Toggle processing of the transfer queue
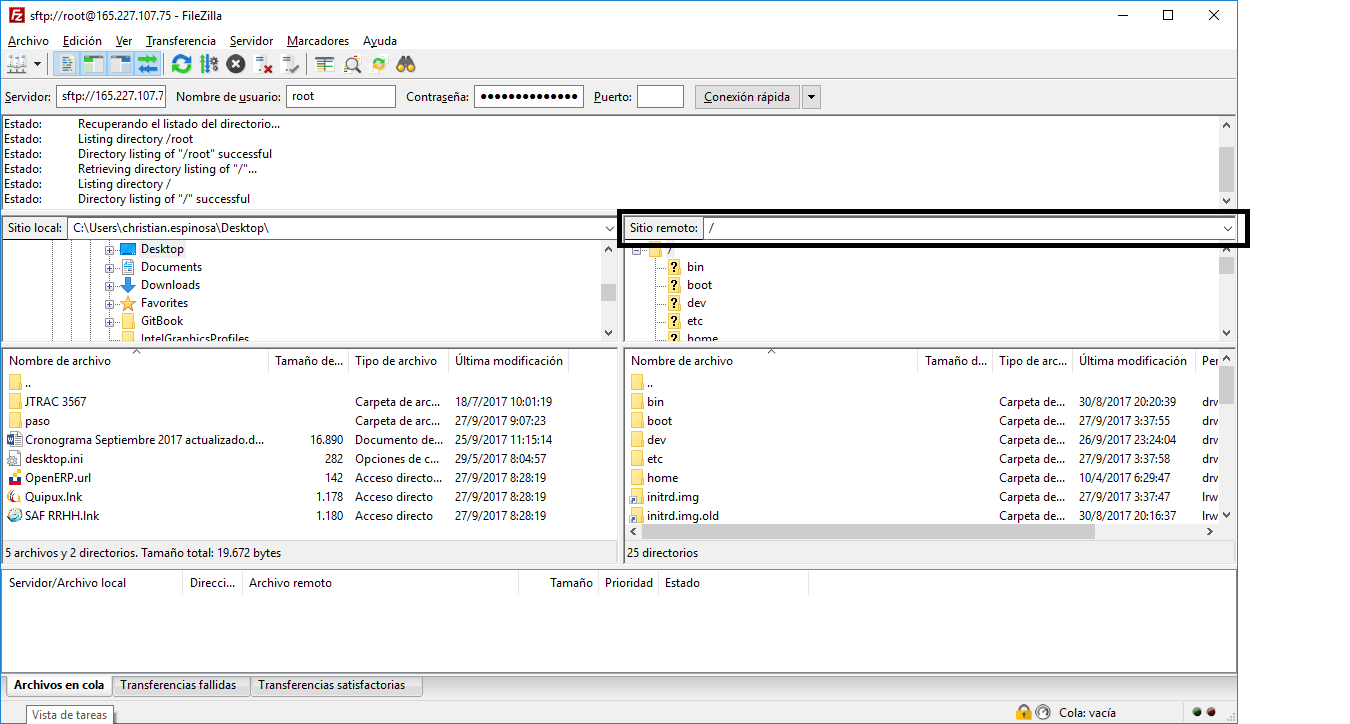 tap(208, 64)
